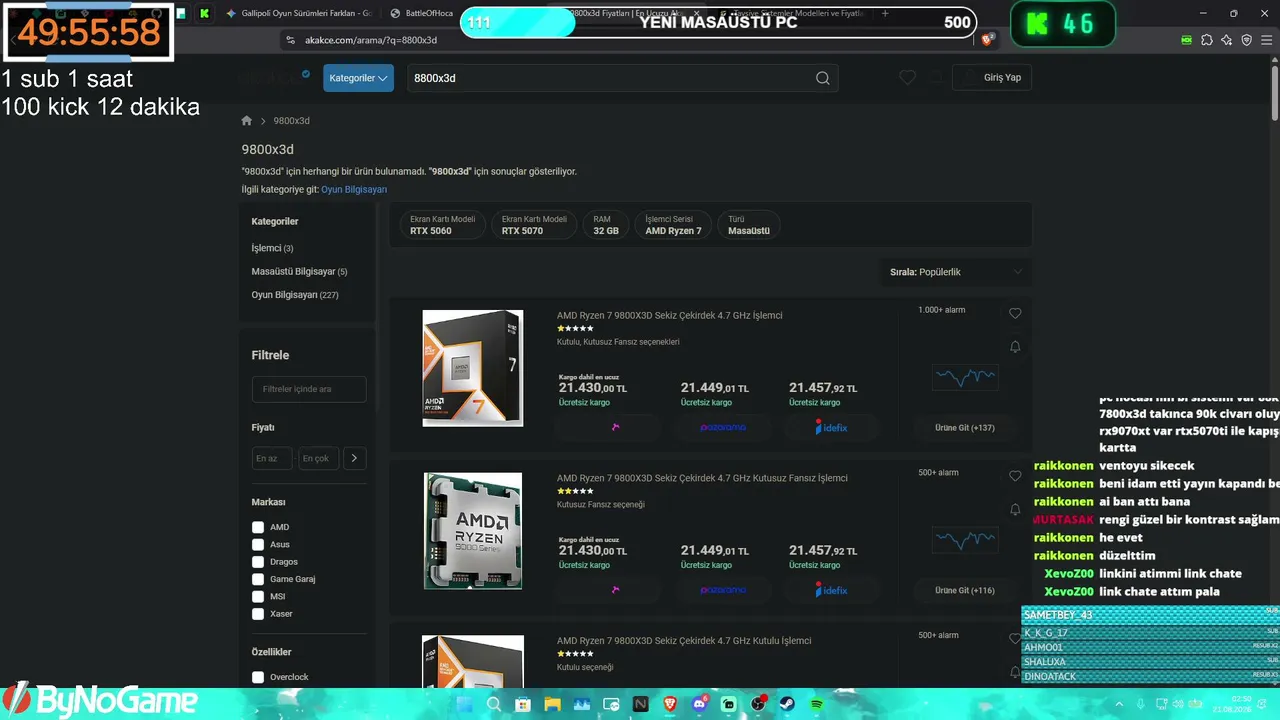Image resolution: width=1280 pixels, height=720 pixels.
Task: Open Brave Shields icon in address bar
Action: [988, 40]
